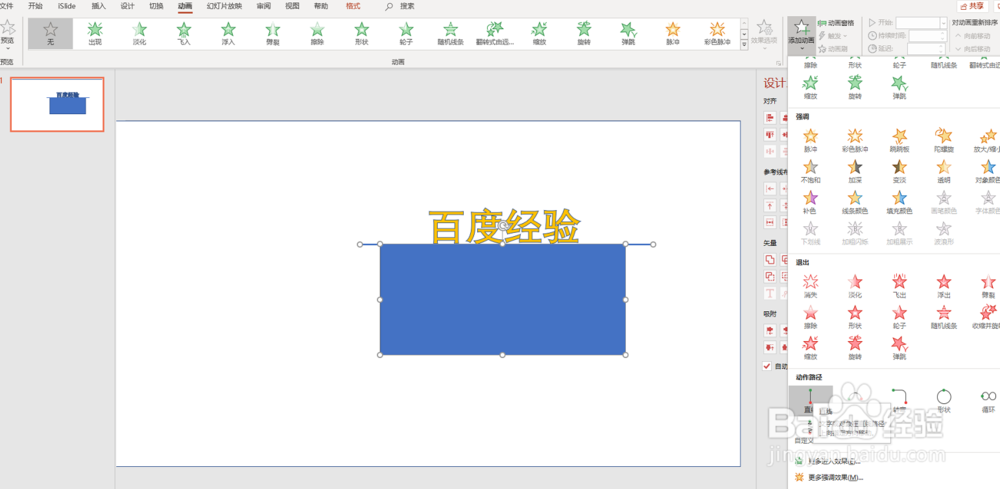Pick the green 旋转 entrance effect in the dropdown panel
The height and width of the screenshot is (489, 1000).
tap(855, 87)
